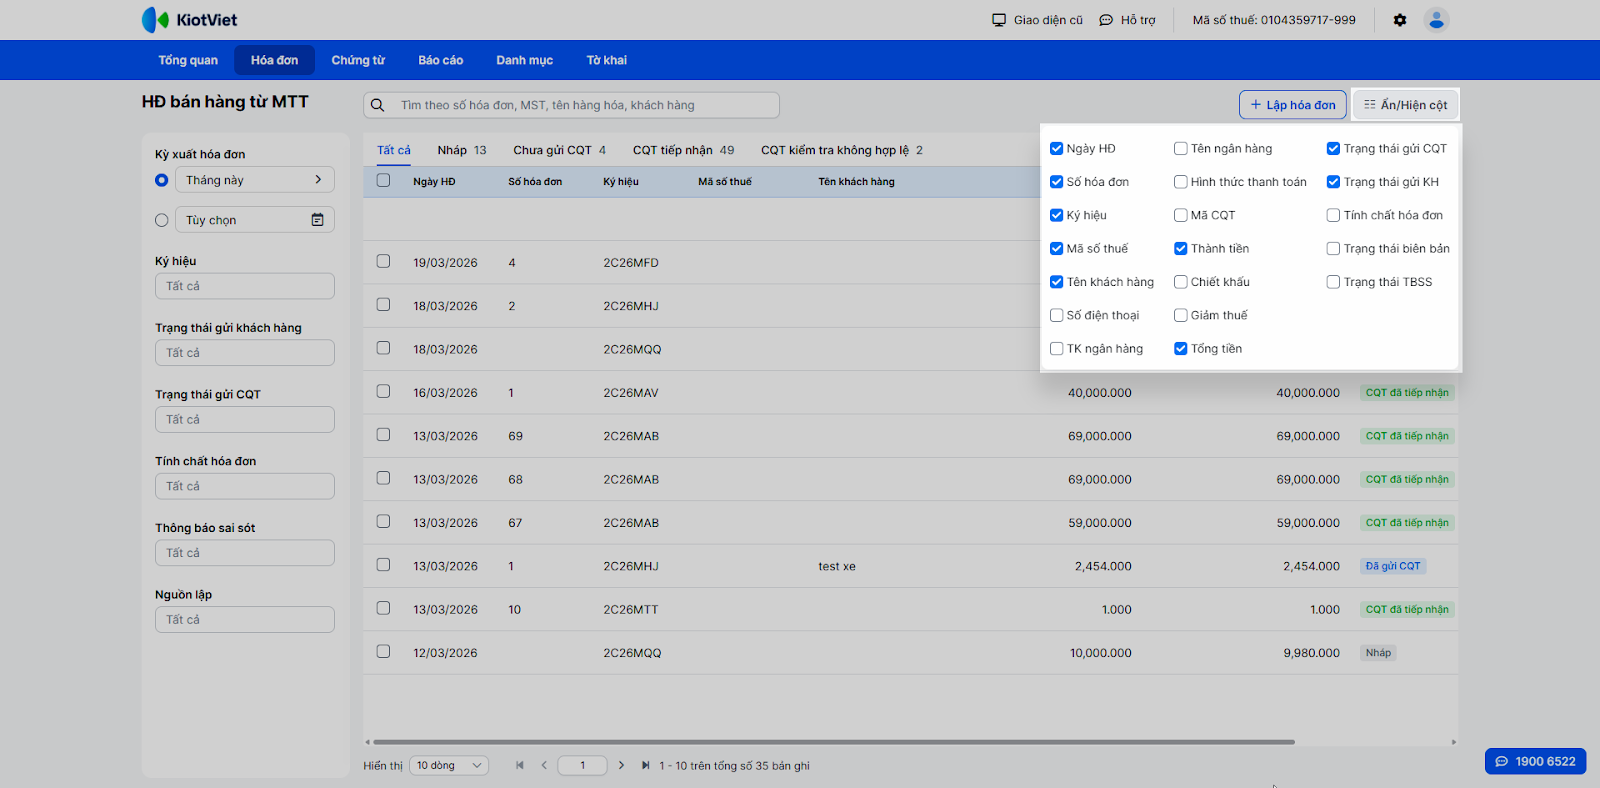Go to the next page arrow
The image size is (1600, 788).
coord(621,766)
